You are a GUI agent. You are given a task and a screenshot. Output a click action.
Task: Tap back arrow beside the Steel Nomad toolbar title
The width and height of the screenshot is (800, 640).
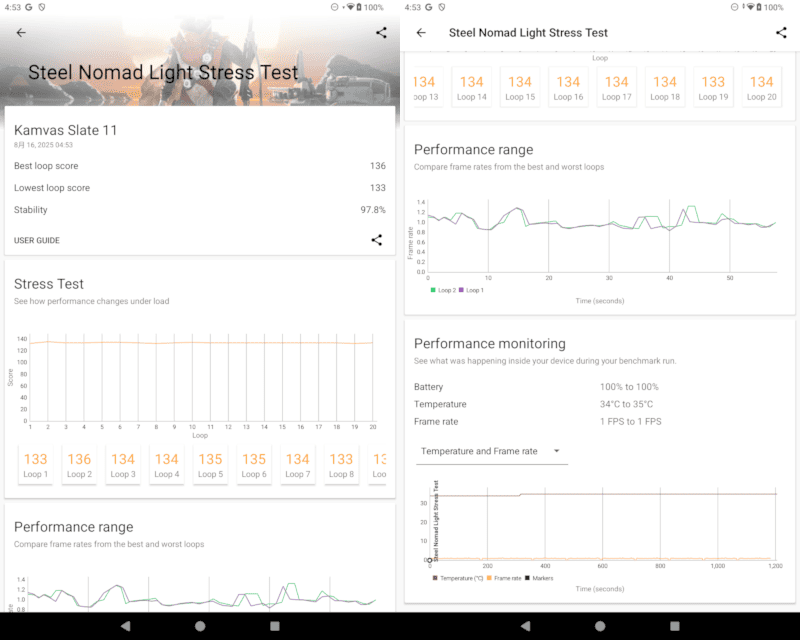pyautogui.click(x=421, y=33)
